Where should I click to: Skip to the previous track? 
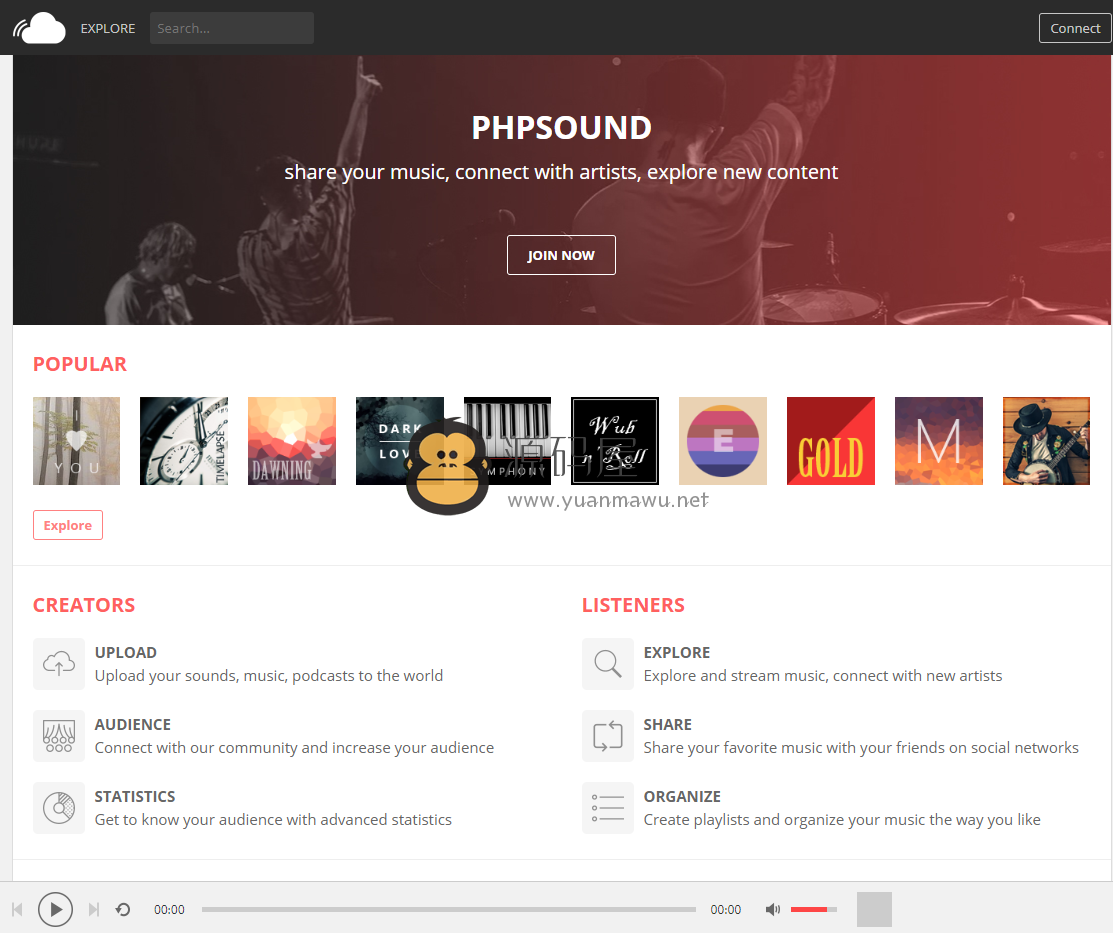pyautogui.click(x=18, y=910)
